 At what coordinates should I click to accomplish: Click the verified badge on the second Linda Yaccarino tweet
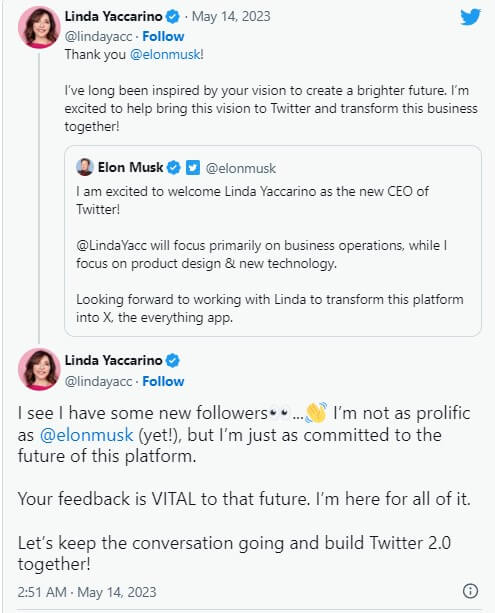(173, 360)
